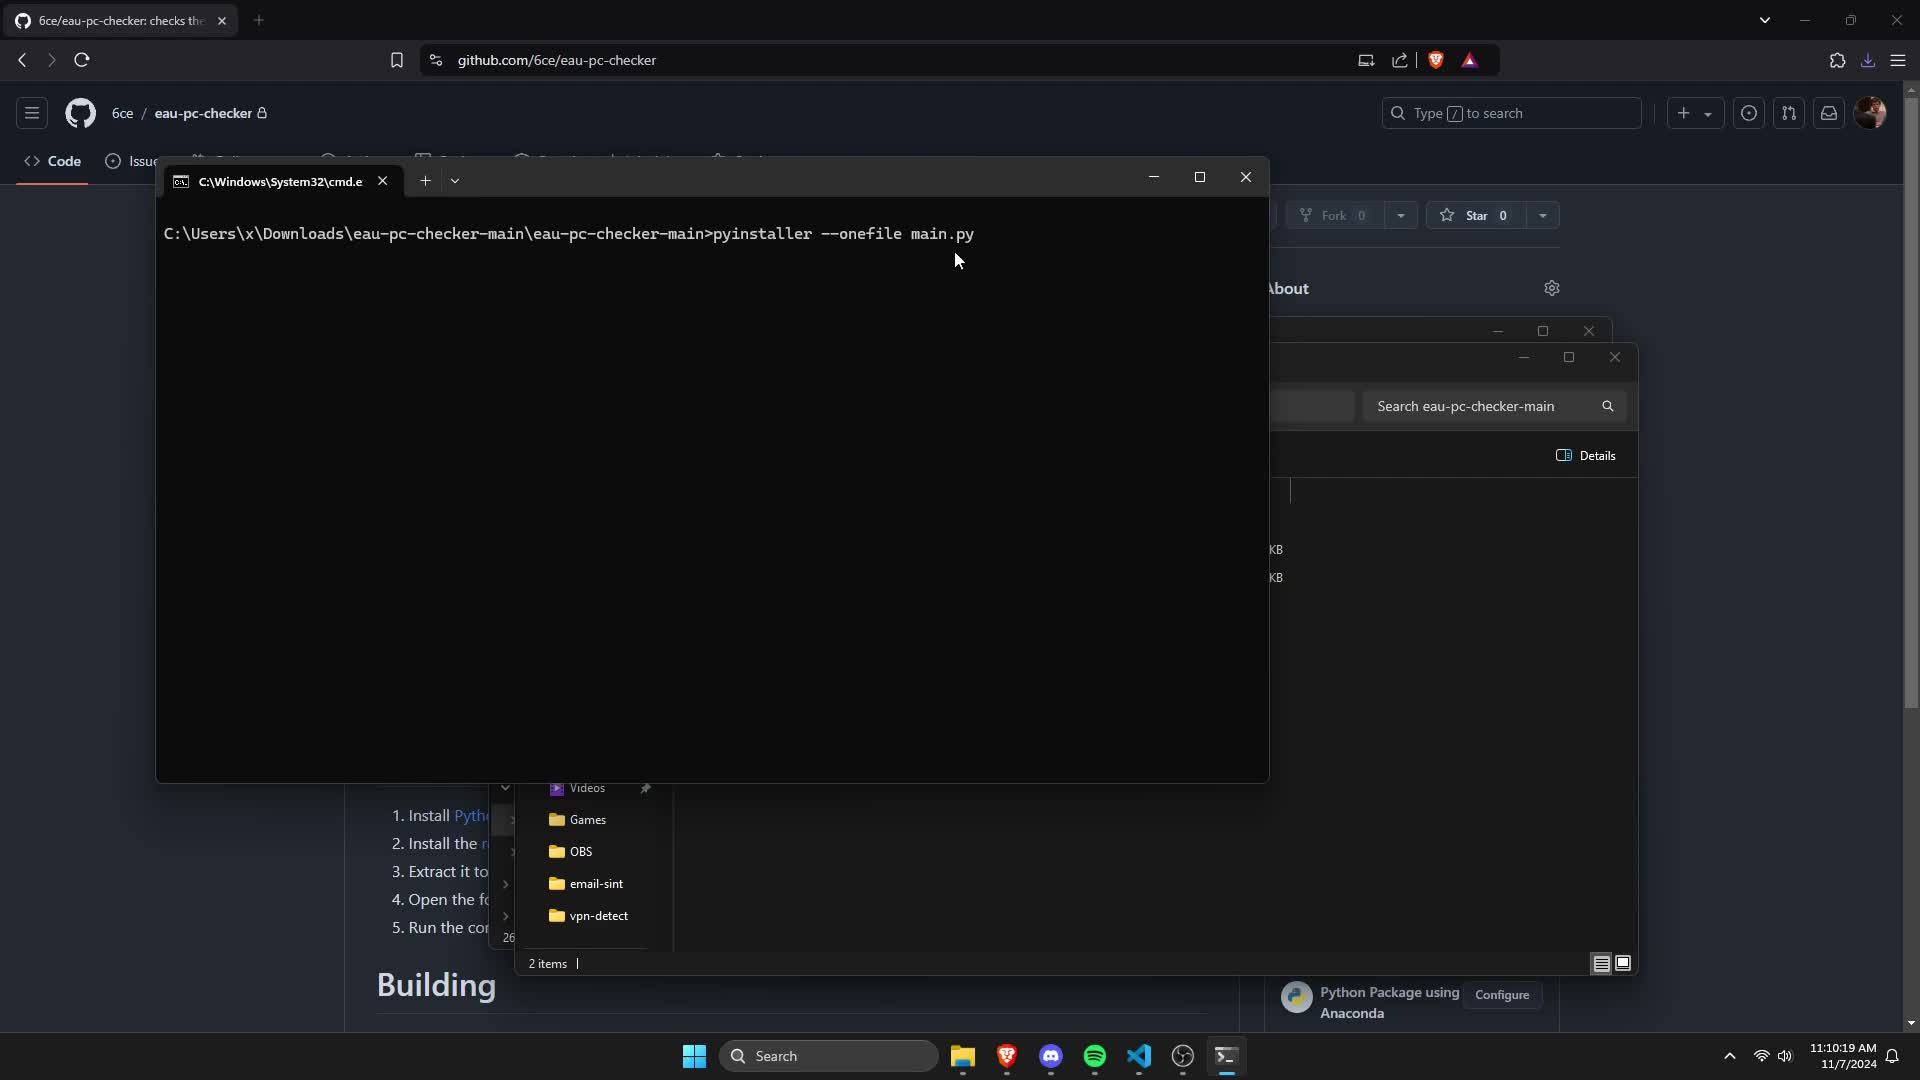The width and height of the screenshot is (1920, 1080).
Task: Open Brave Rewards triangle icon
Action: coord(1470,60)
